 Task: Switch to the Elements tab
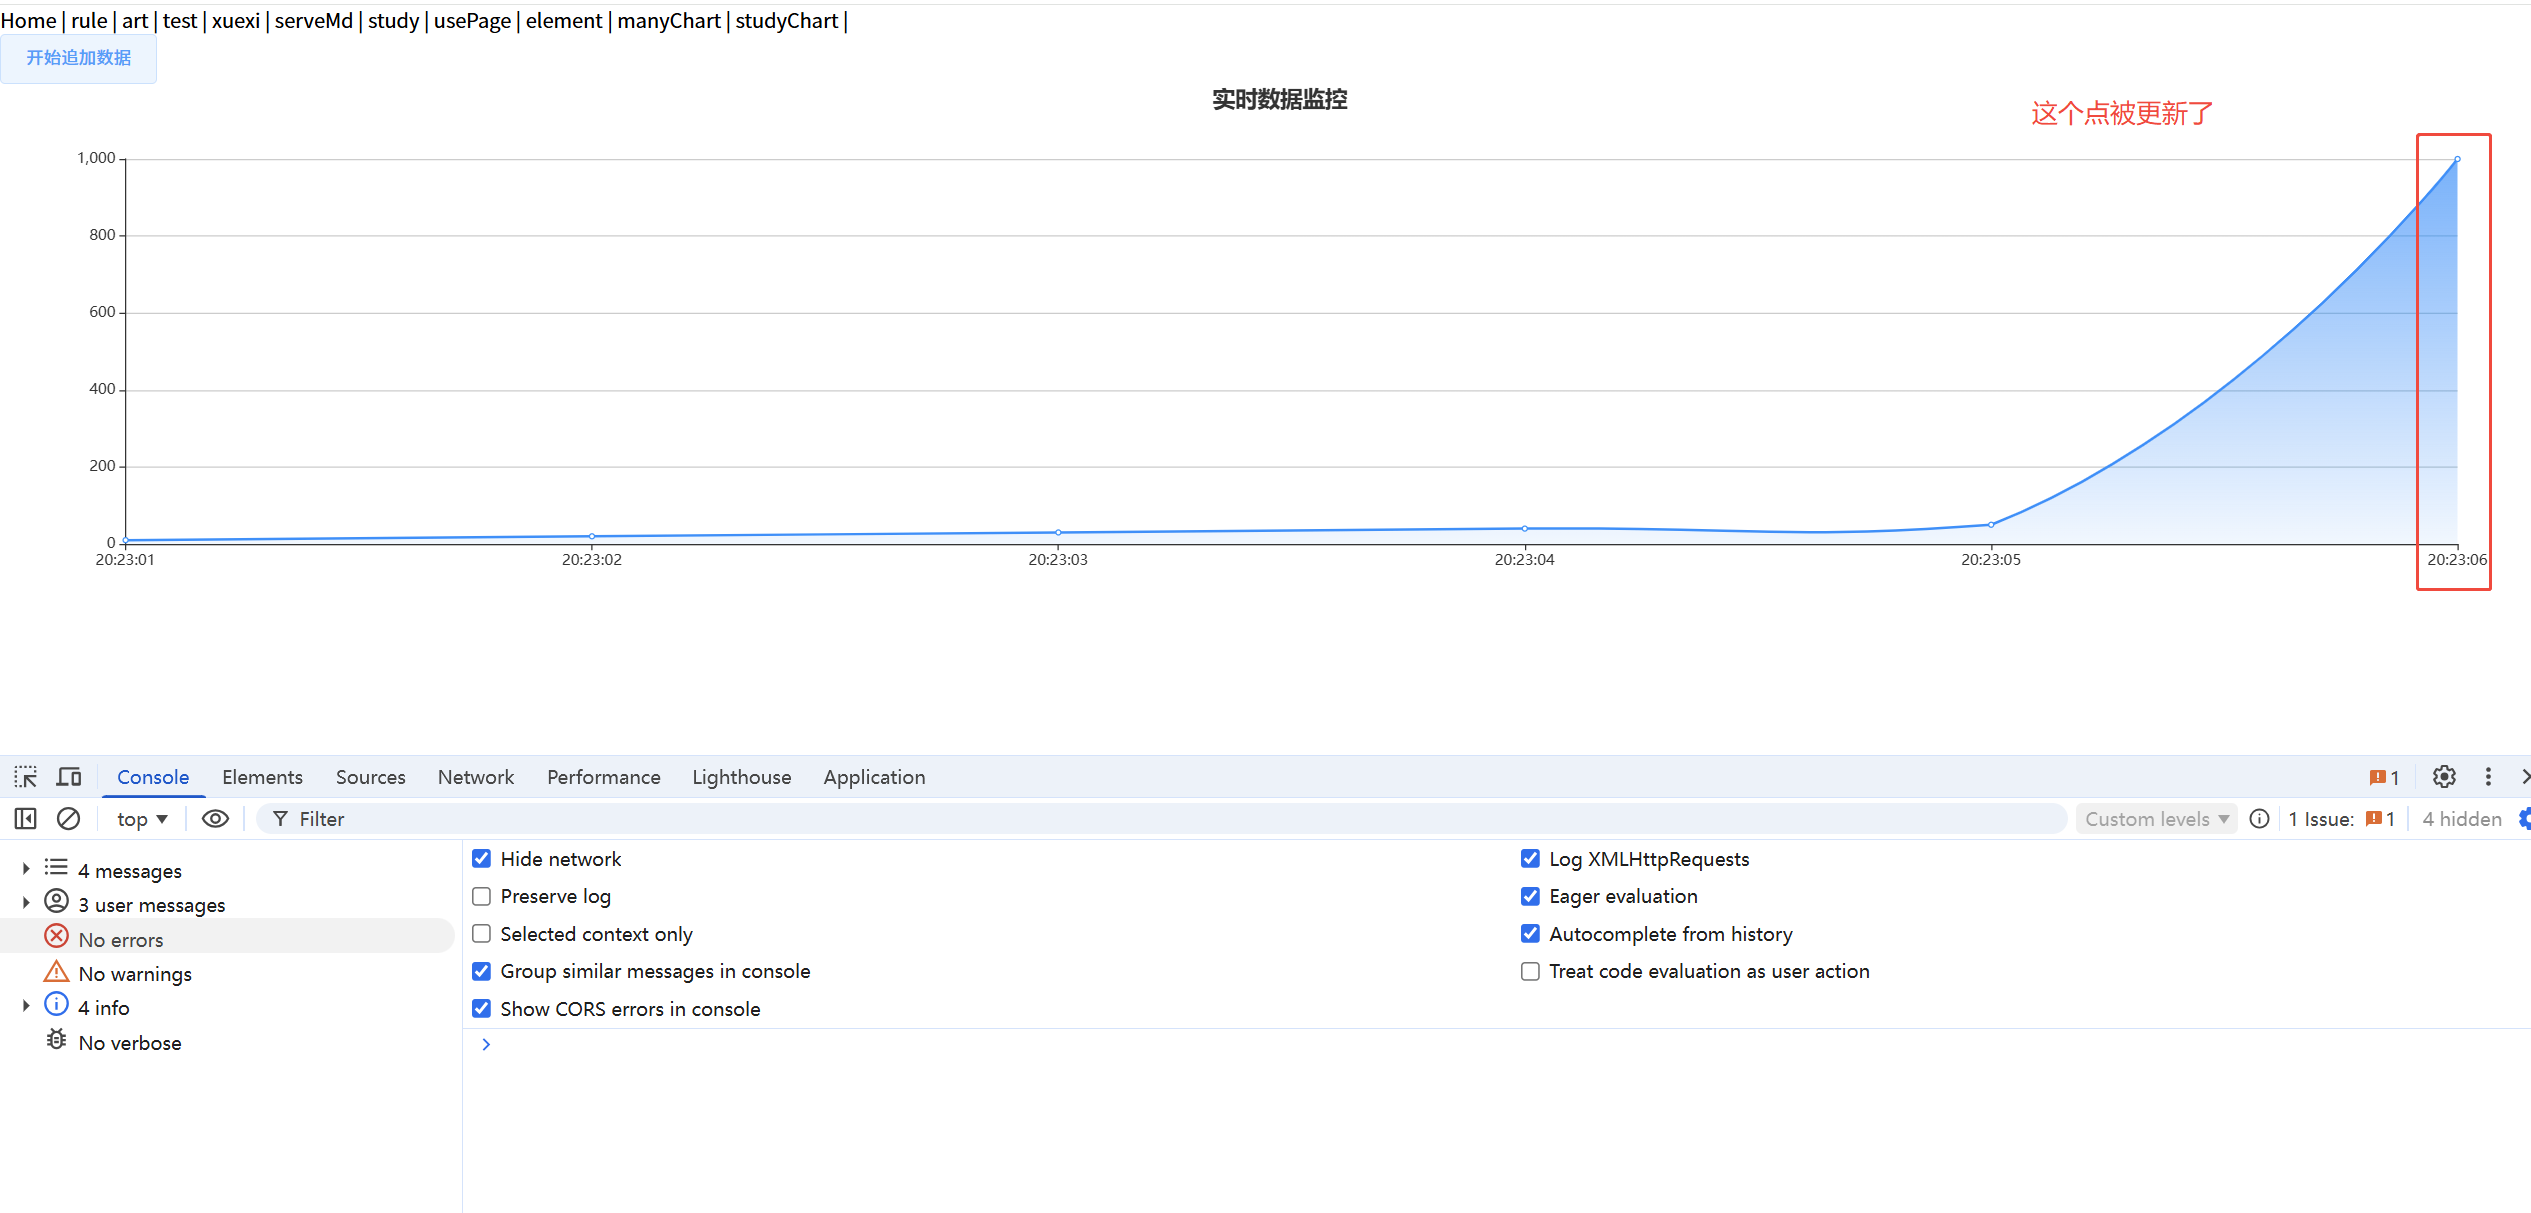[262, 777]
